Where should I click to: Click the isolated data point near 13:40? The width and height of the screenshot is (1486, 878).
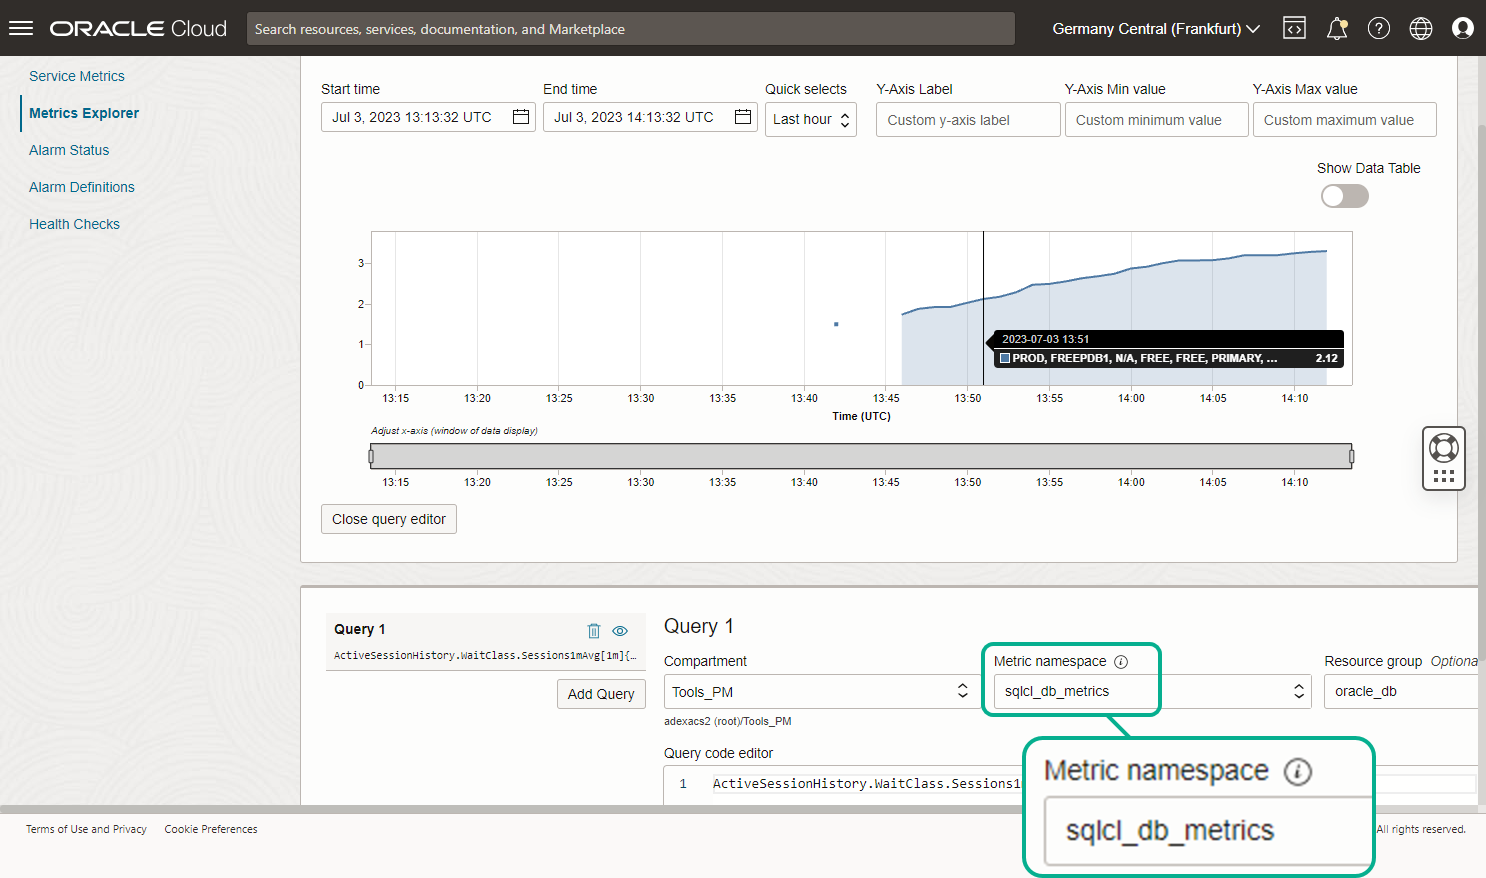pyautogui.click(x=836, y=324)
